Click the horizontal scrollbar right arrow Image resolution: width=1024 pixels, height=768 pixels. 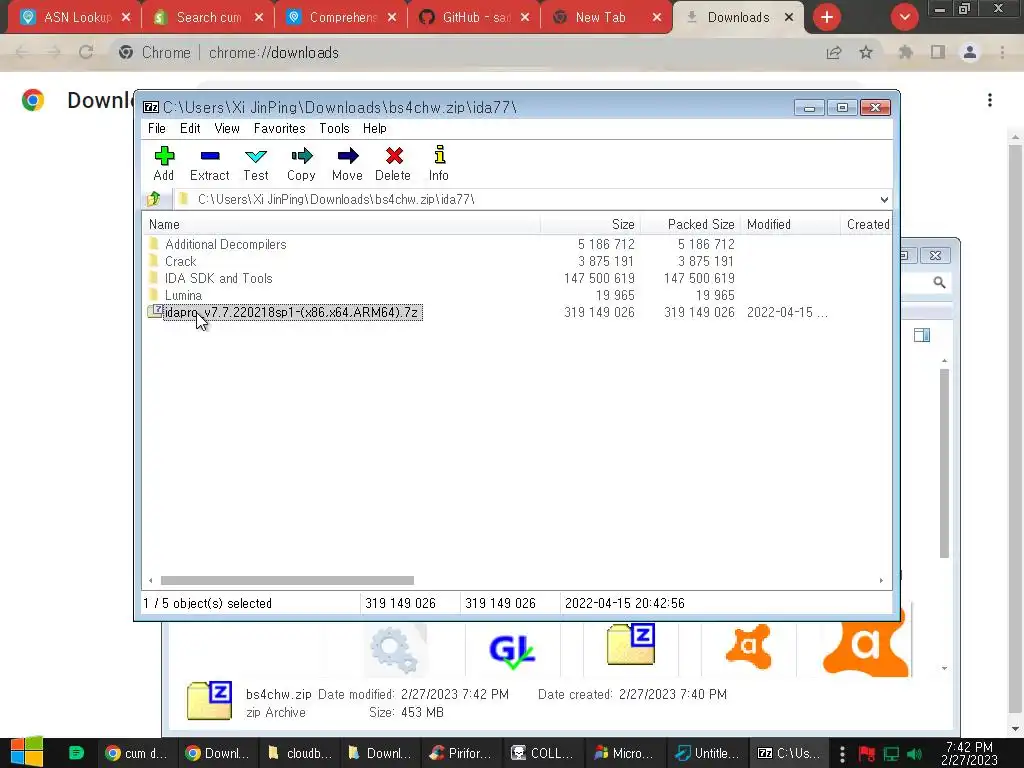[881, 580]
